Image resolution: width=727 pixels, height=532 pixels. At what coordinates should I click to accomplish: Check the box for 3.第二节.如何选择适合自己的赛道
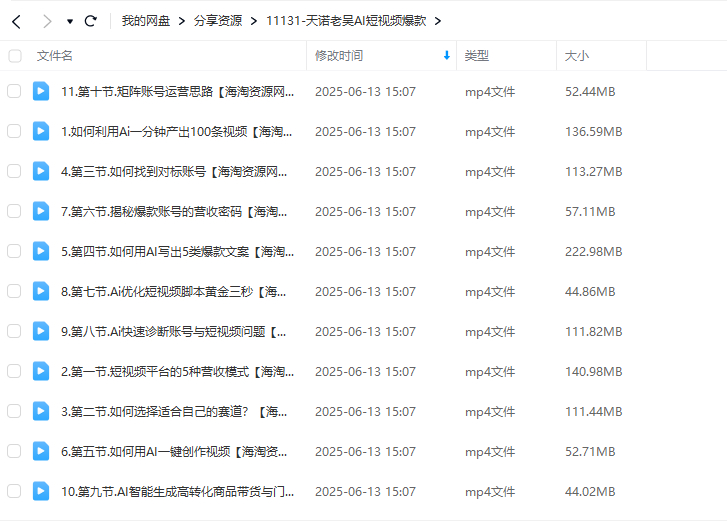pyautogui.click(x=14, y=411)
